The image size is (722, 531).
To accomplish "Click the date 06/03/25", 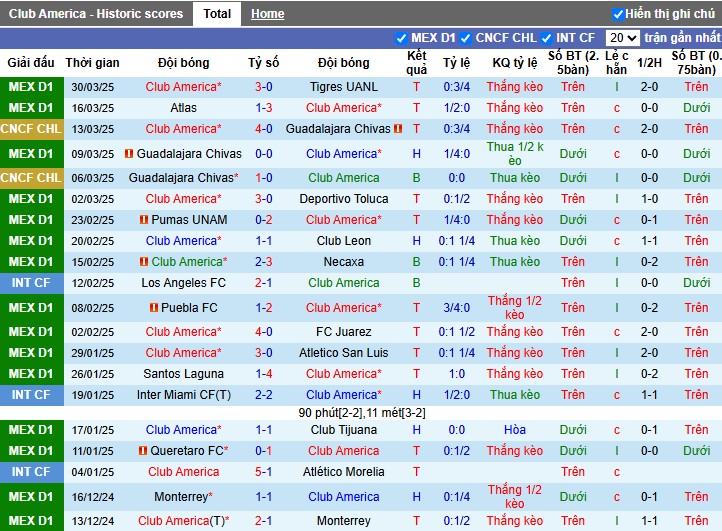I will coord(93,178).
